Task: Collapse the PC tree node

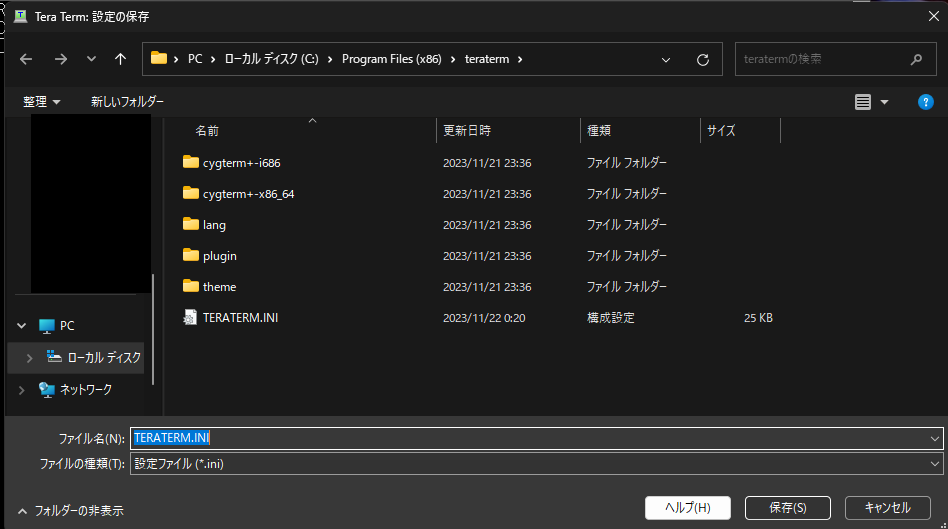Action: pos(22,326)
